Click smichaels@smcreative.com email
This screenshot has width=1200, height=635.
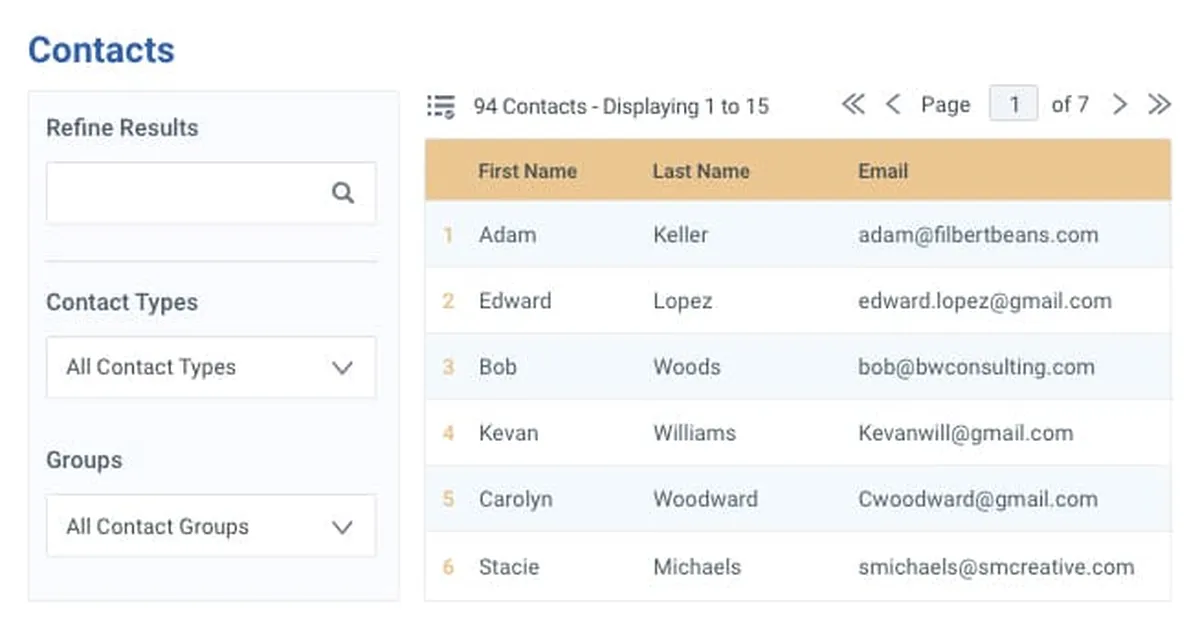click(995, 567)
